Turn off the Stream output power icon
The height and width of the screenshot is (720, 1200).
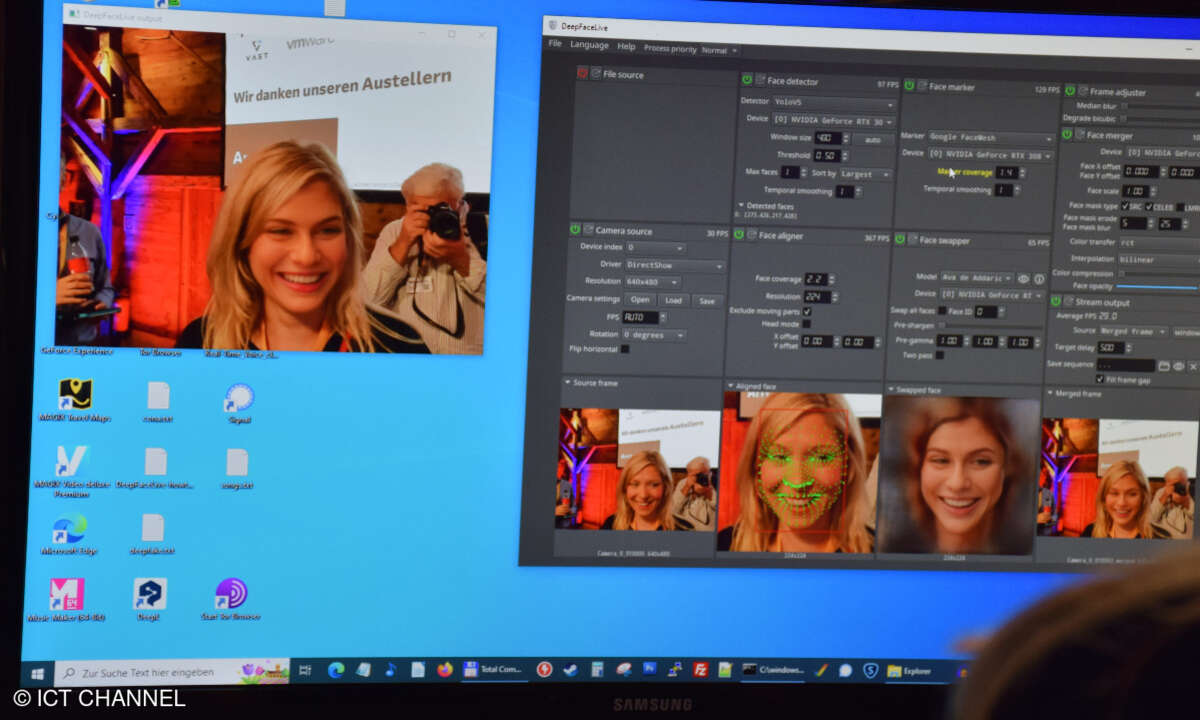coord(1054,301)
